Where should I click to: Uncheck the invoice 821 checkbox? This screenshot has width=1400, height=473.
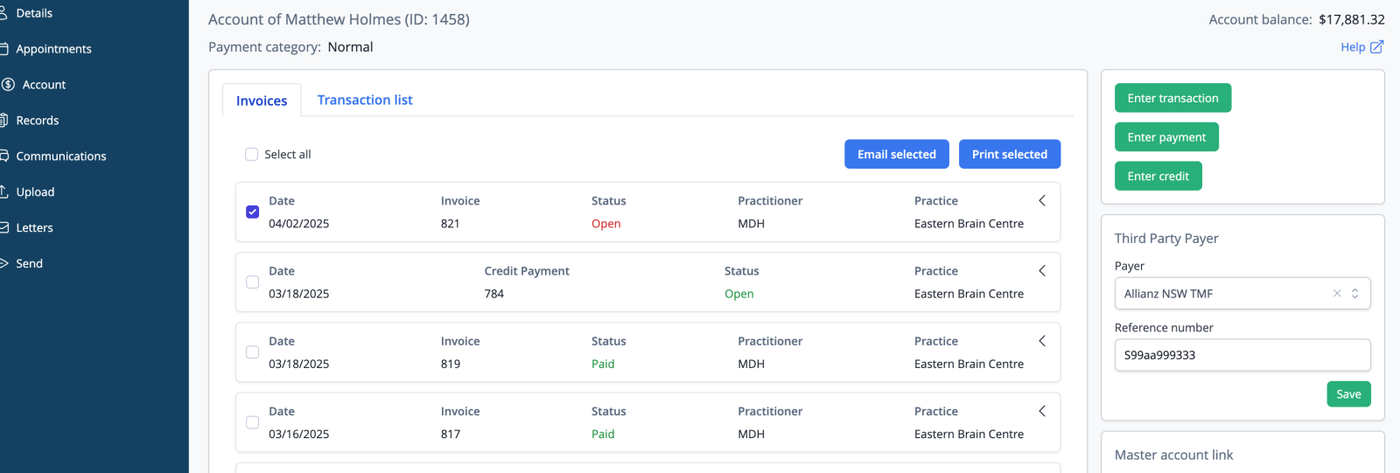[x=252, y=212]
